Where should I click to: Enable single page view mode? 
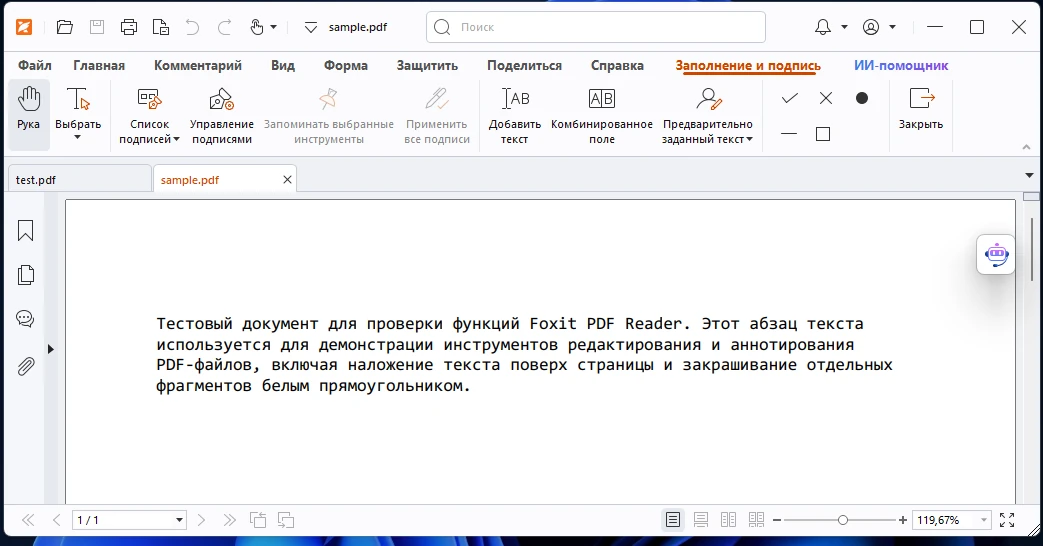(x=673, y=520)
